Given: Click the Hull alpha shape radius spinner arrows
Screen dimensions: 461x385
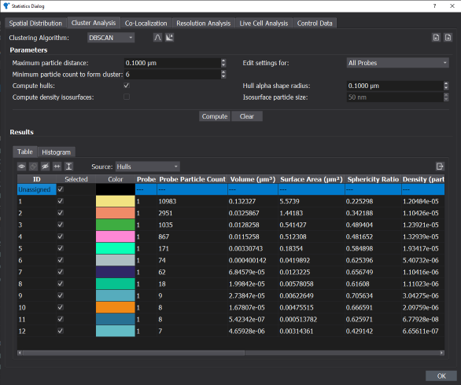Looking at the screenshot, I should (446, 86).
